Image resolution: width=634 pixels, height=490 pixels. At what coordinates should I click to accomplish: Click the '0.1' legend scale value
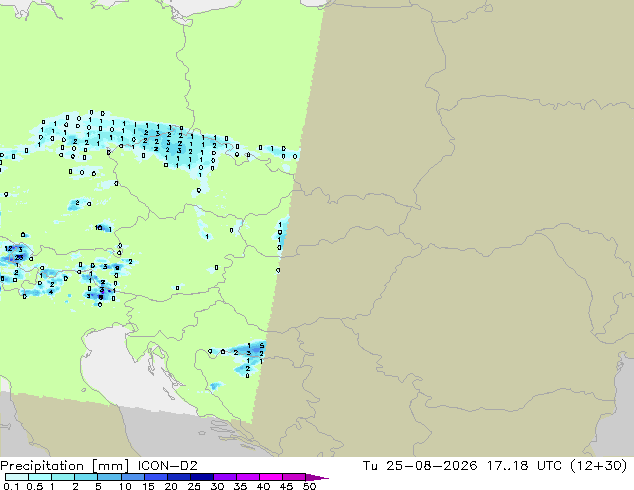click(x=11, y=486)
